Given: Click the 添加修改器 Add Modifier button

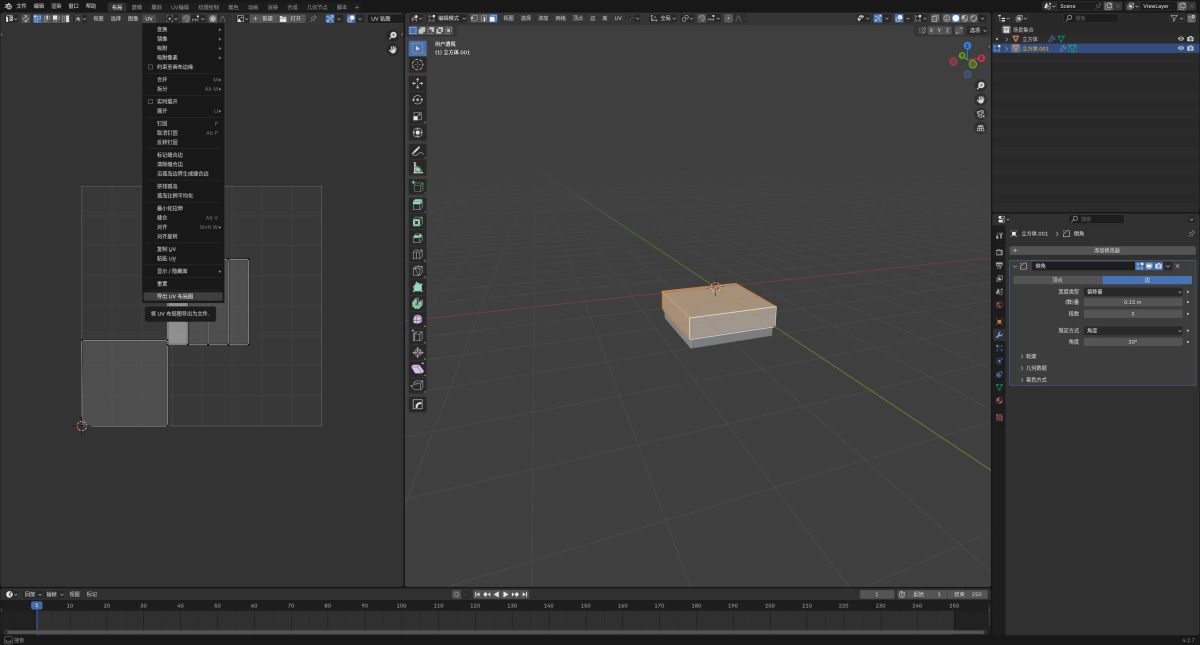Looking at the screenshot, I should [x=1106, y=250].
